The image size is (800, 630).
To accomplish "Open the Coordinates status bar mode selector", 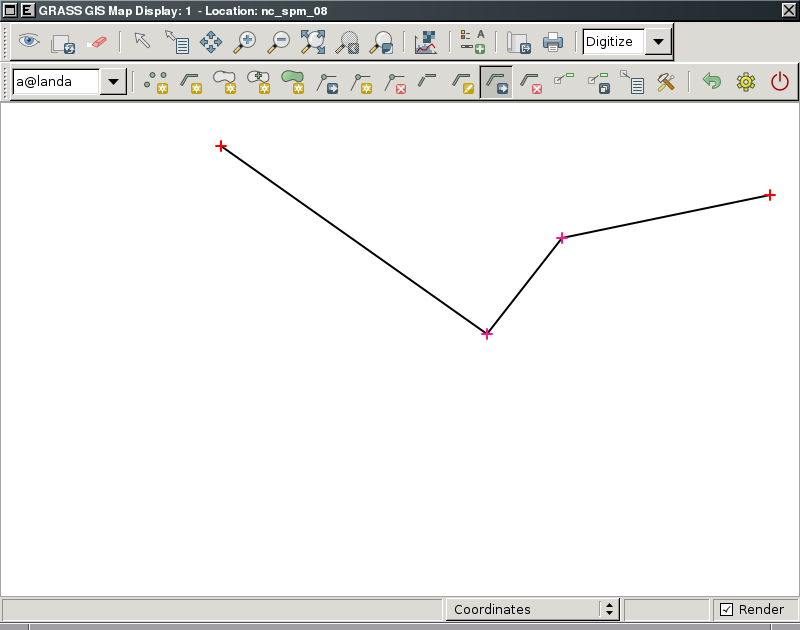I will click(x=533, y=609).
